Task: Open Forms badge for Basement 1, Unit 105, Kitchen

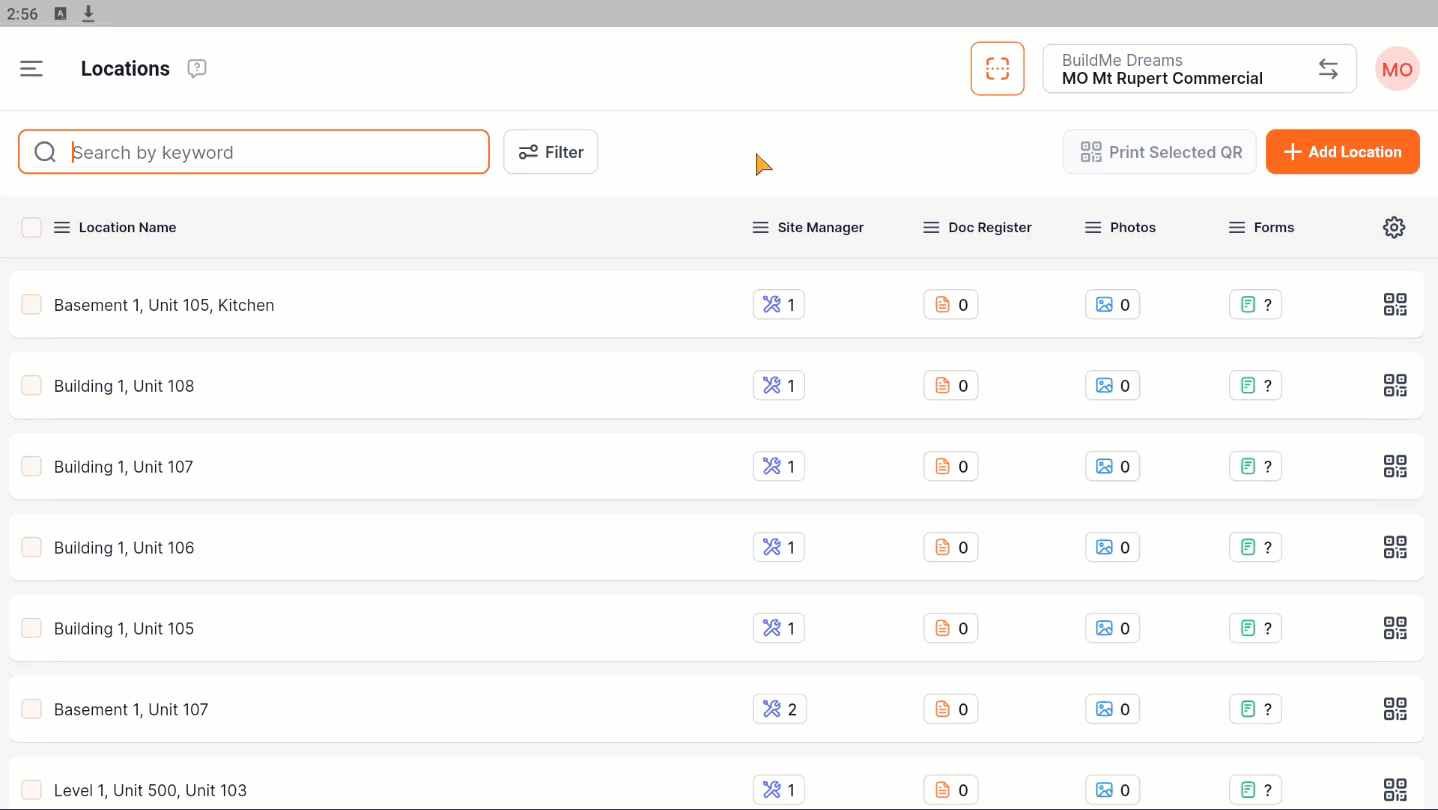Action: coord(1255,305)
